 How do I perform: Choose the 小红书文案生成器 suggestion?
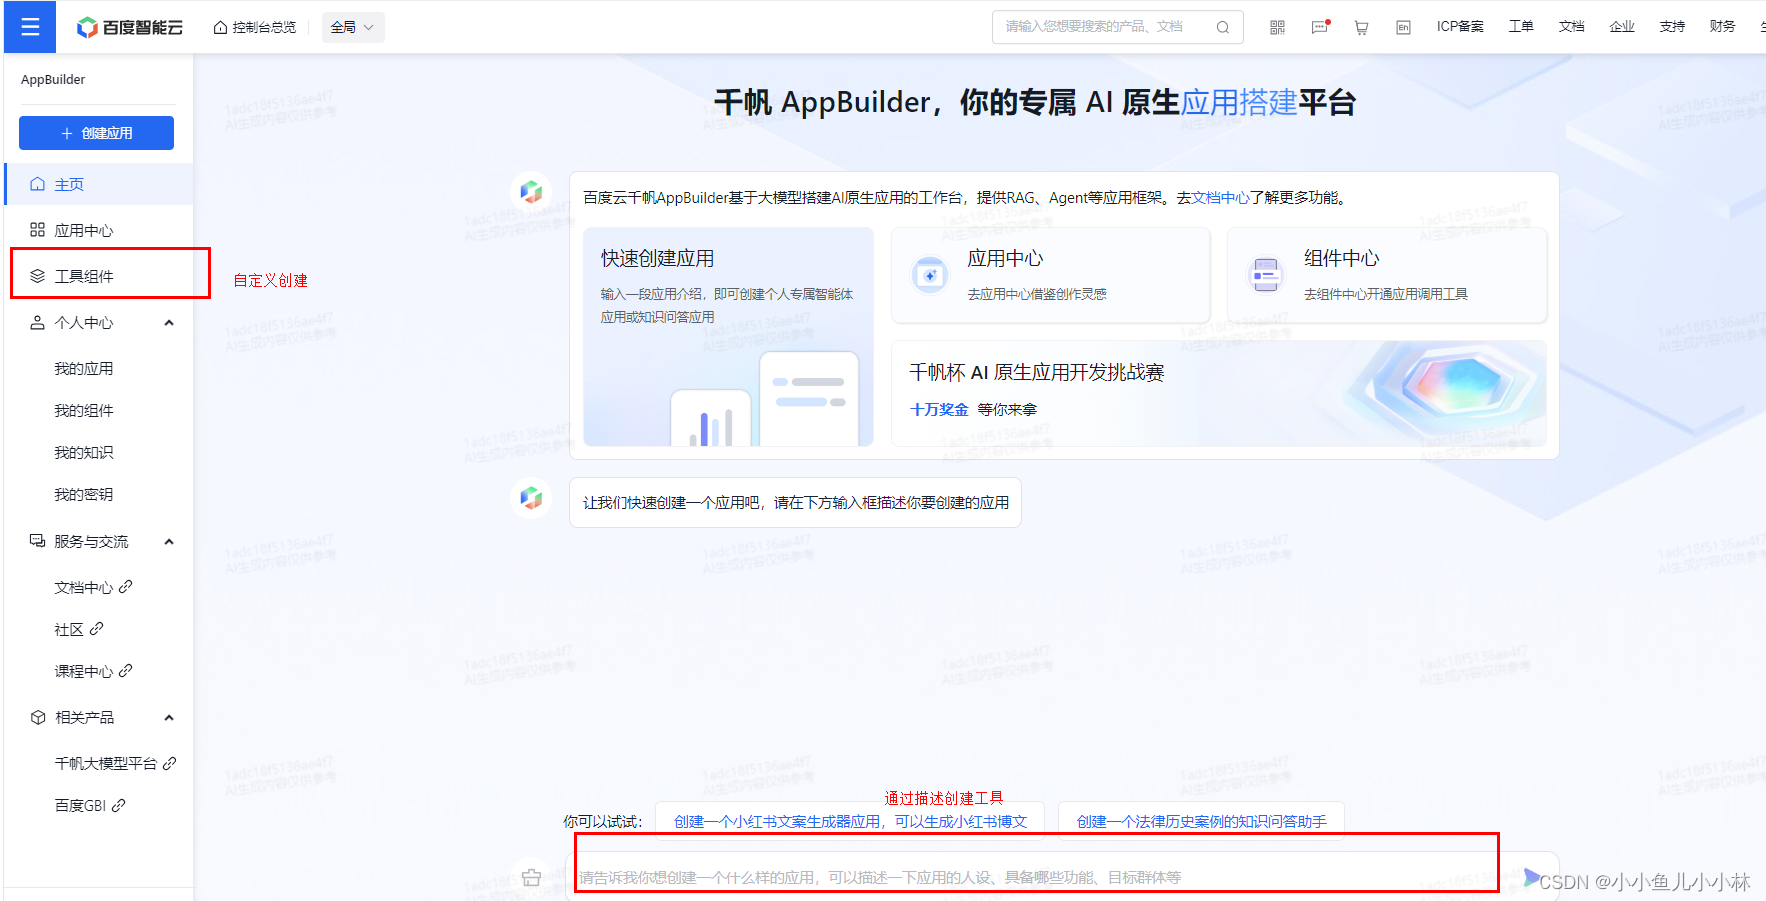coord(850,821)
